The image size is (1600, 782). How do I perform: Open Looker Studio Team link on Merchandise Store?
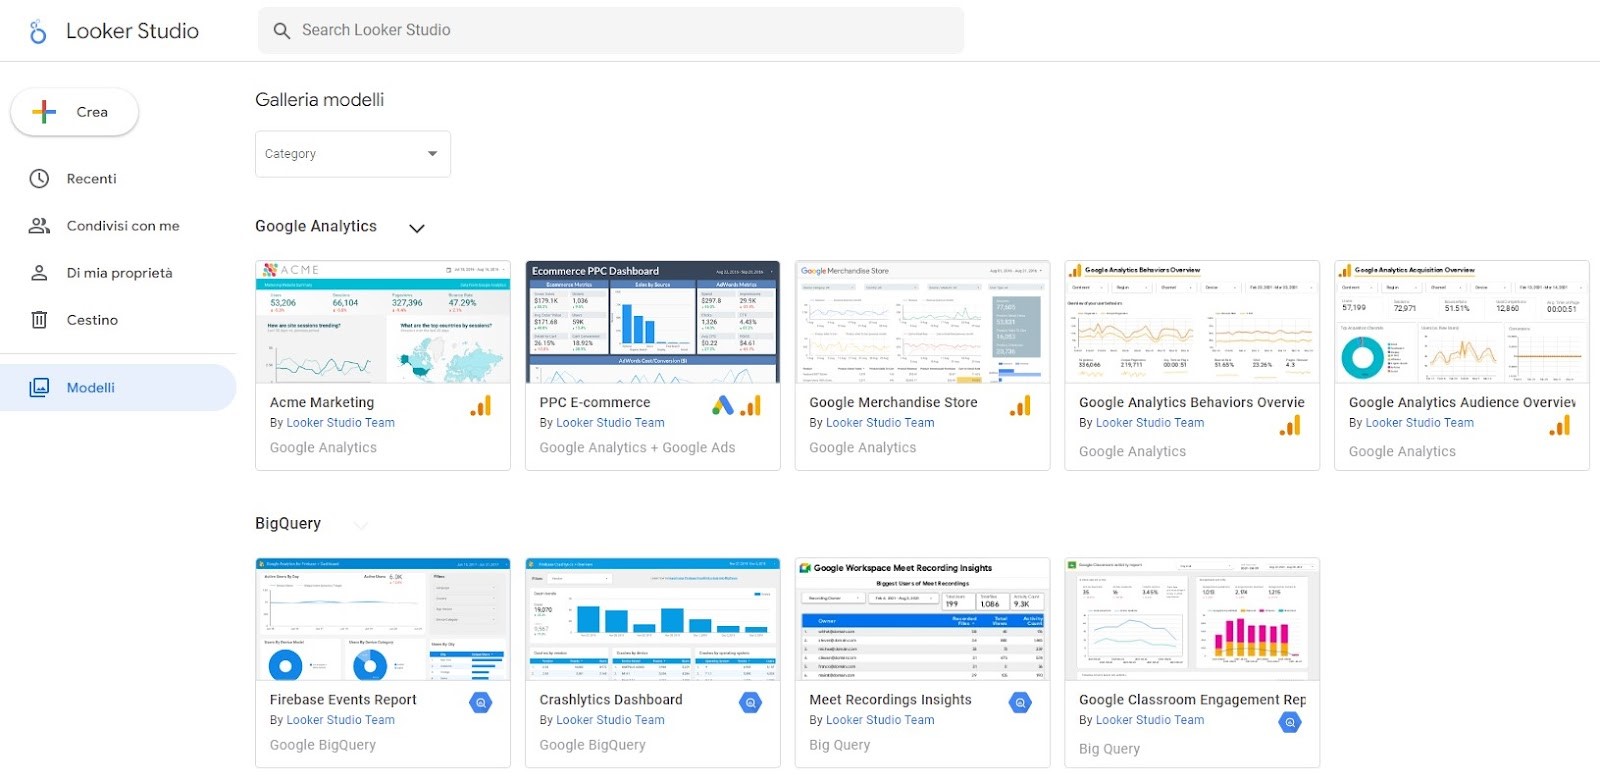coord(880,423)
